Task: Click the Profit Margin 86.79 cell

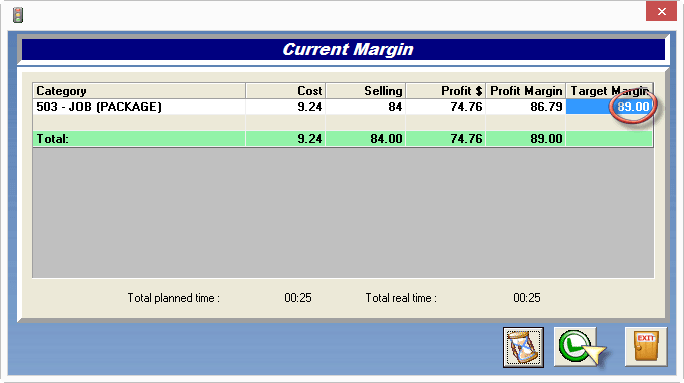Action: coord(526,107)
